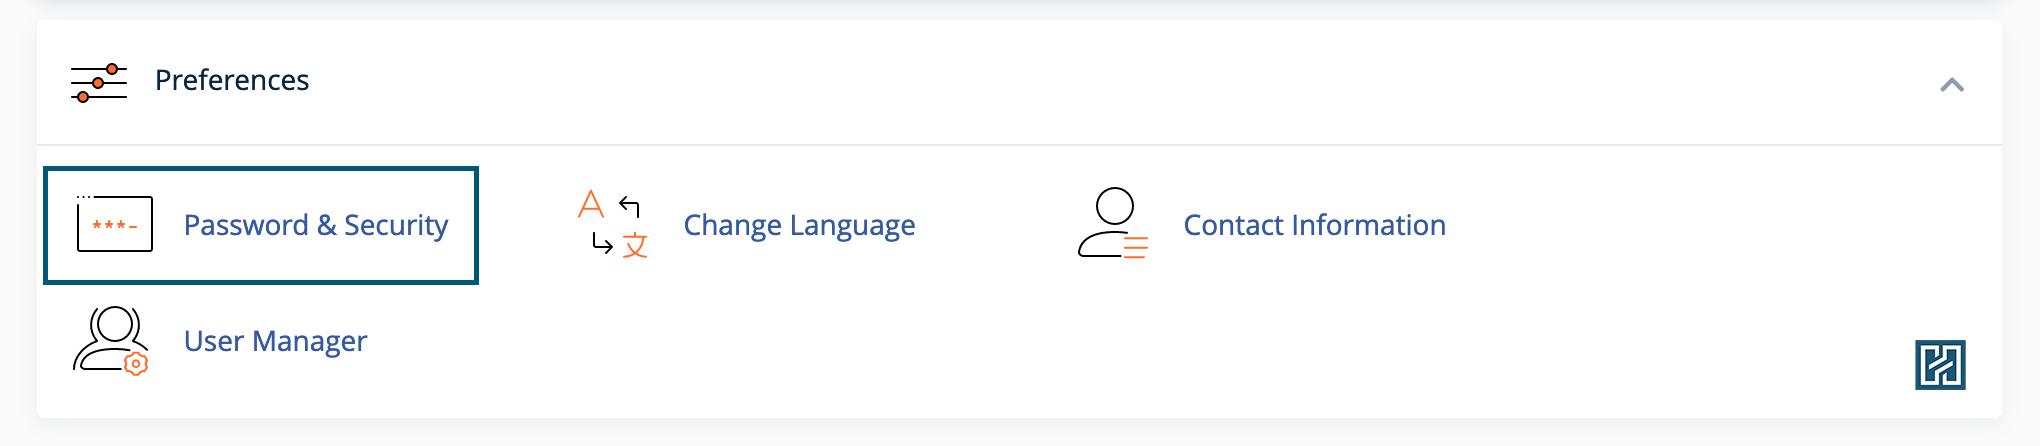Click the orange Chinese character in the language icon

[x=635, y=245]
